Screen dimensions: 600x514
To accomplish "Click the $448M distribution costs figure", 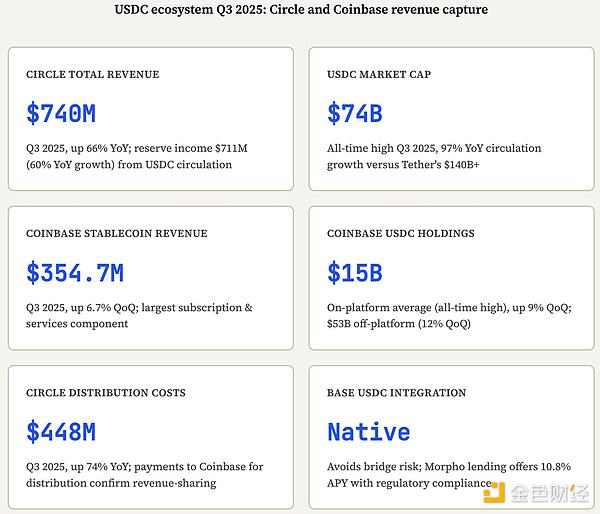I will [x=61, y=432].
